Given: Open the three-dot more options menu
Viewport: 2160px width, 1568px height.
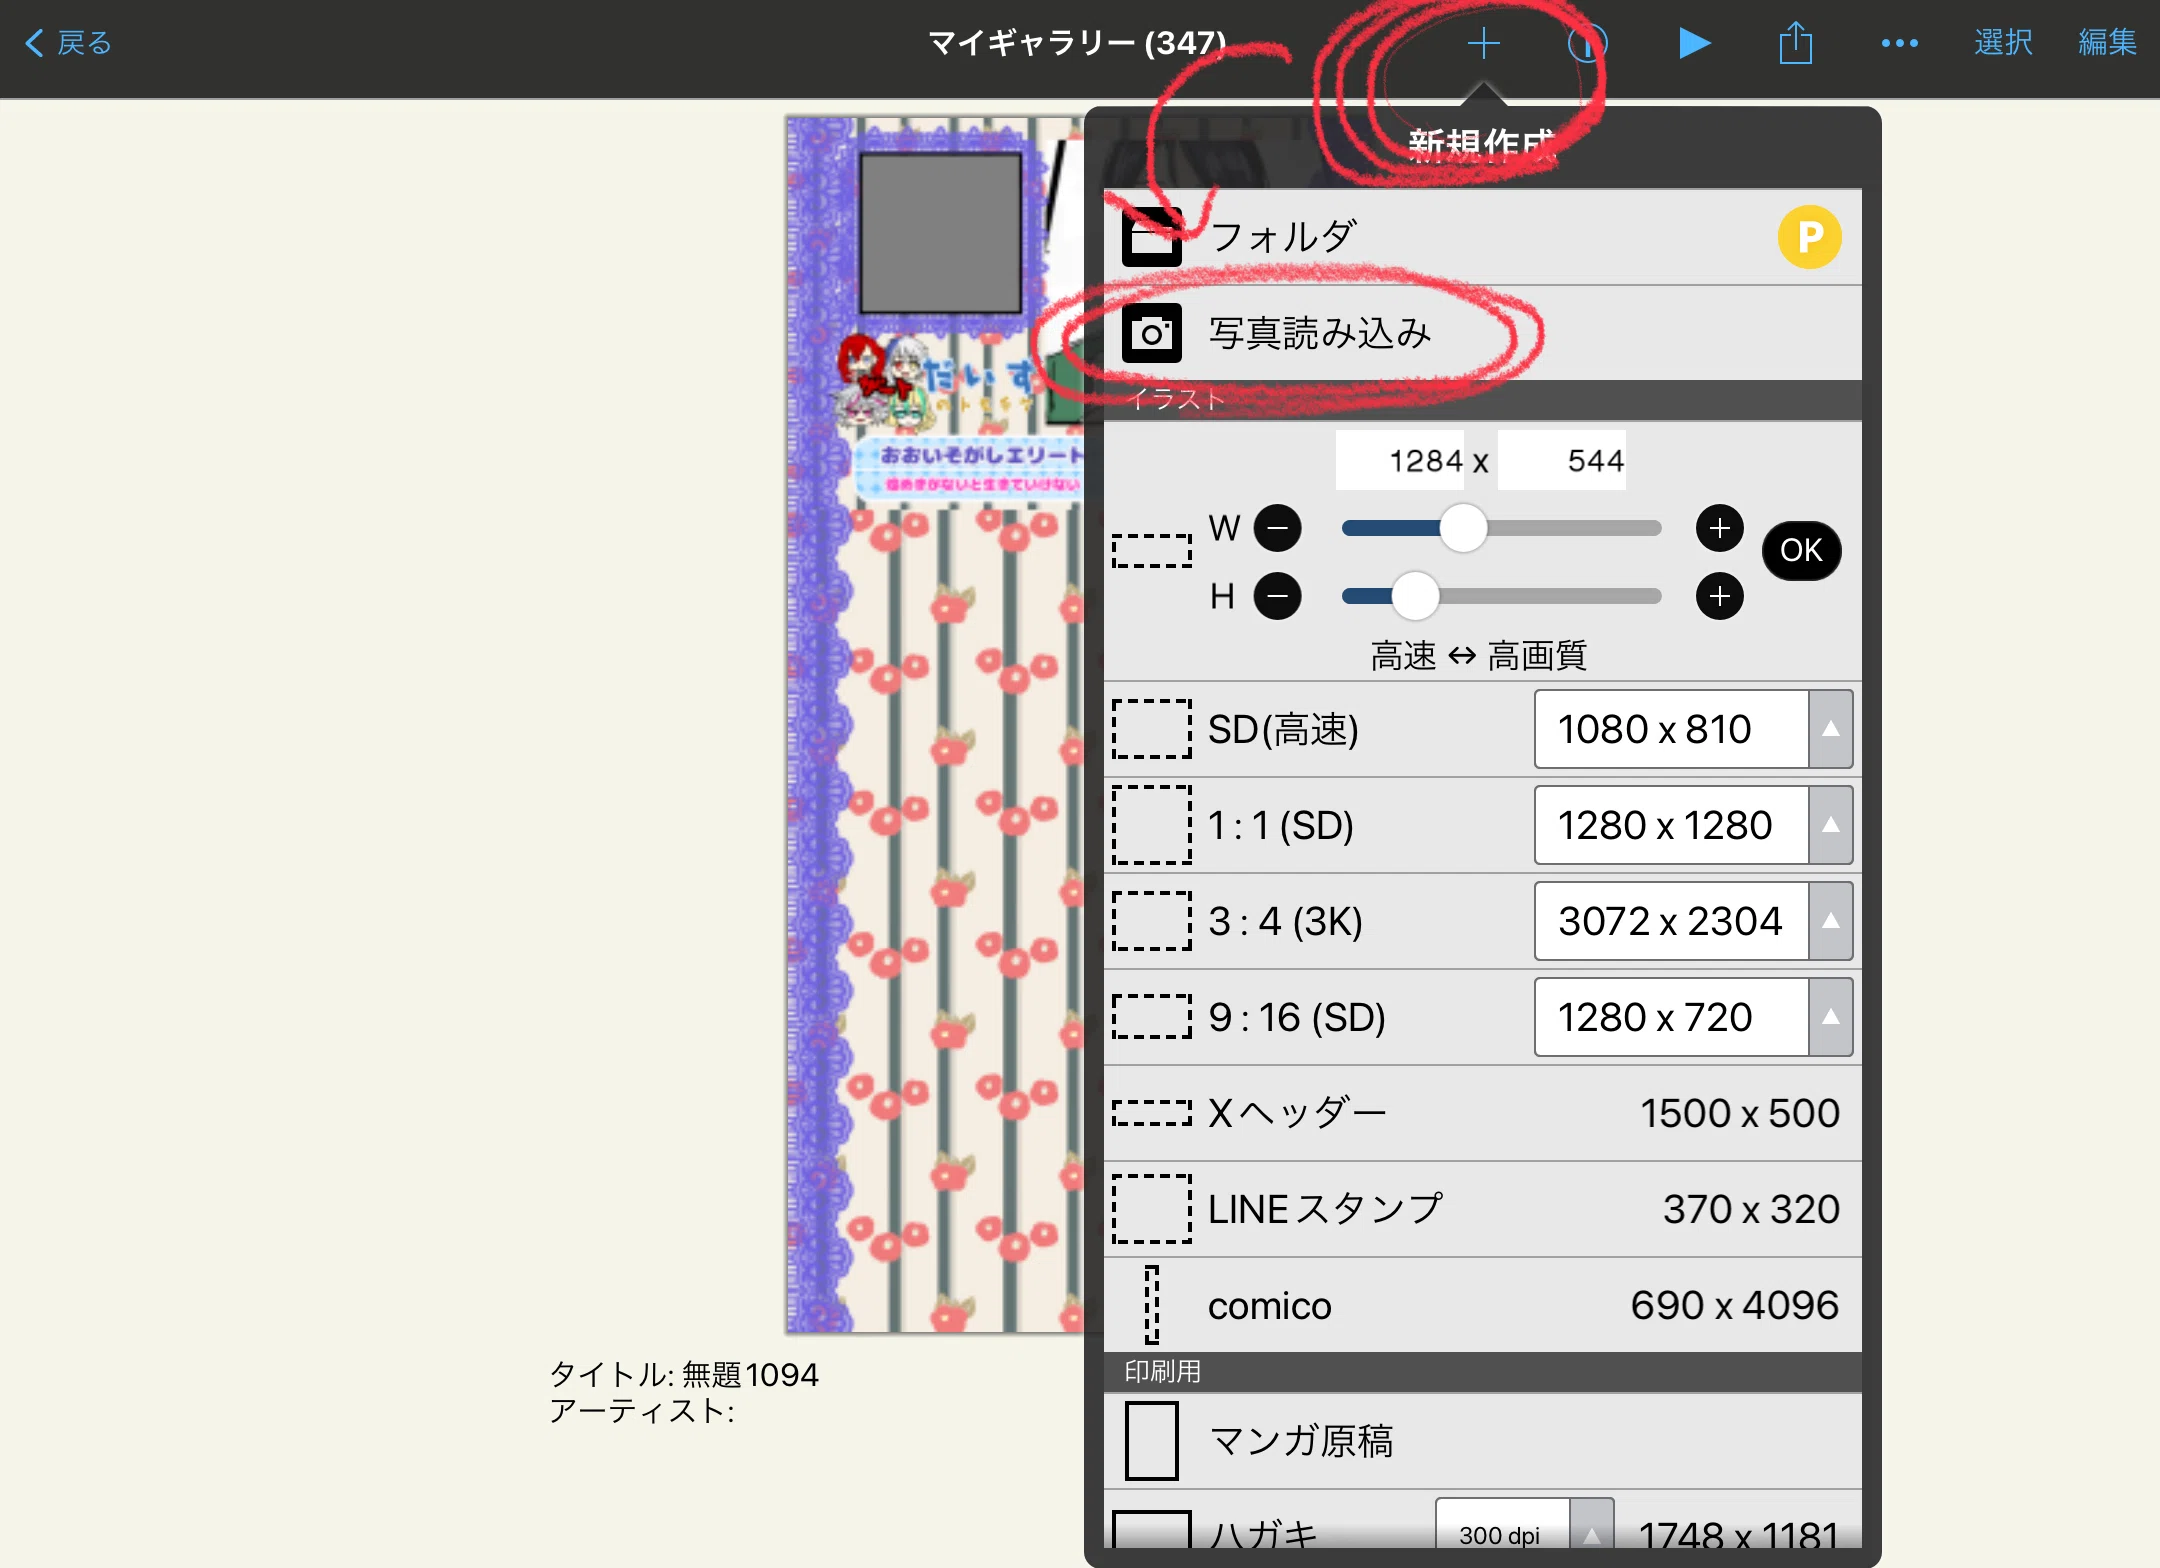Looking at the screenshot, I should pyautogui.click(x=1899, y=43).
